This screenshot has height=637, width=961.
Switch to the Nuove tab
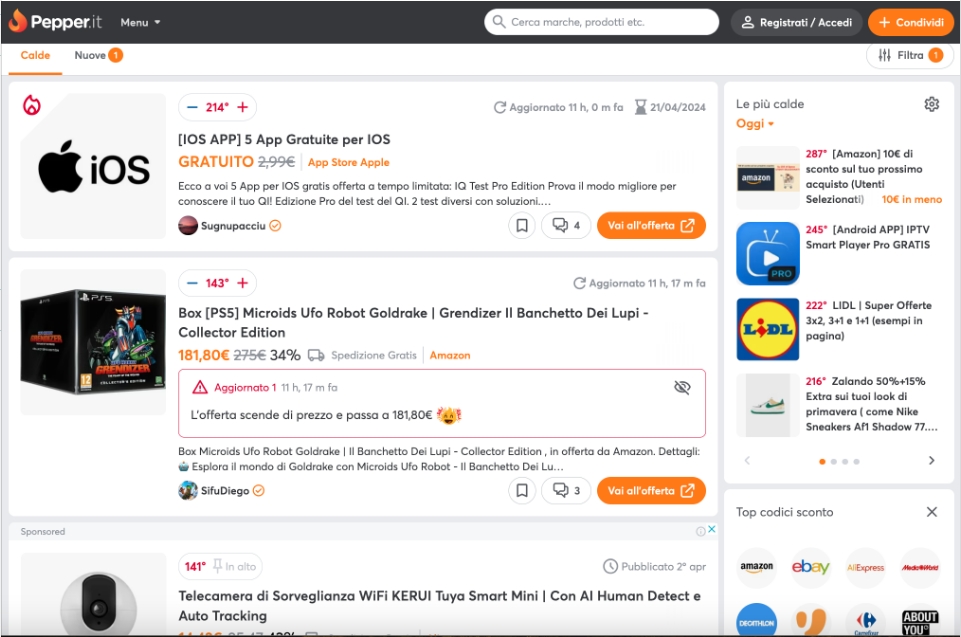coord(98,55)
